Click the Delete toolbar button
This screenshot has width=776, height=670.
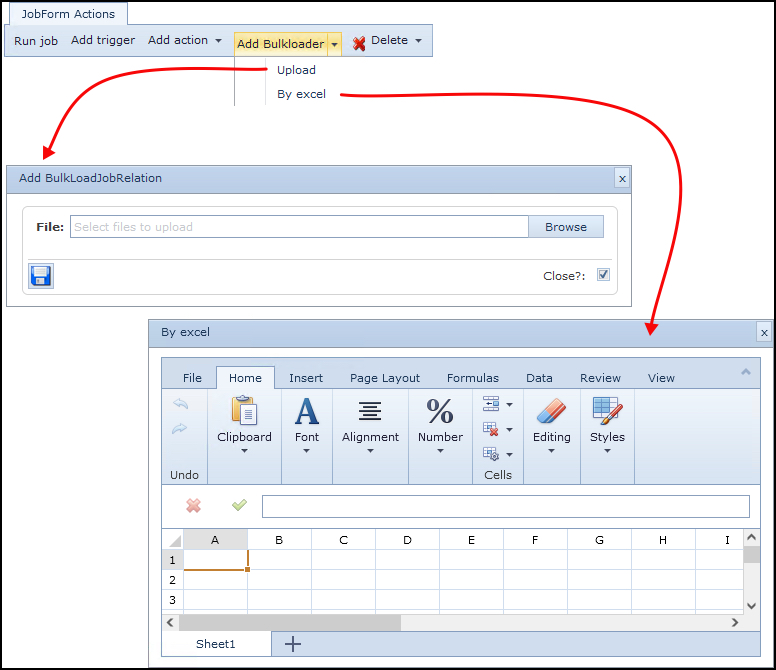(x=389, y=40)
